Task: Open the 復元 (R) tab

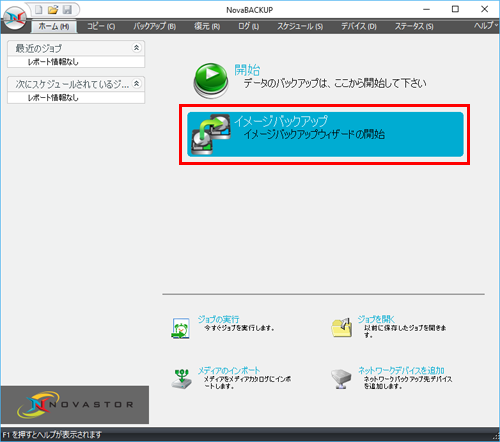Action: pyautogui.click(x=207, y=26)
